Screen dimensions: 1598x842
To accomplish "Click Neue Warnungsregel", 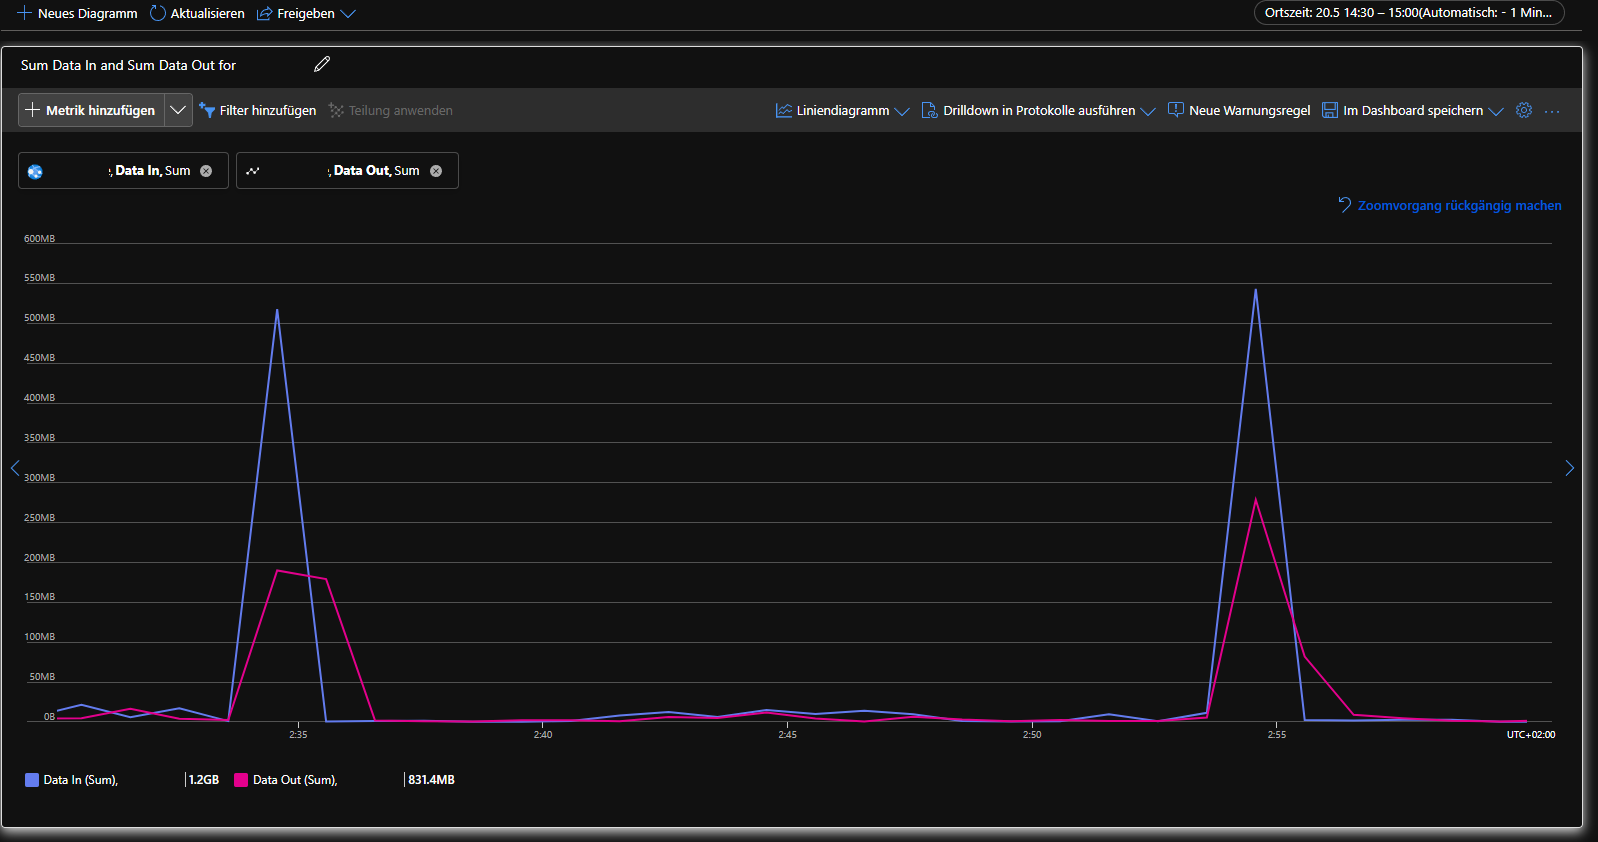I will coord(1239,110).
